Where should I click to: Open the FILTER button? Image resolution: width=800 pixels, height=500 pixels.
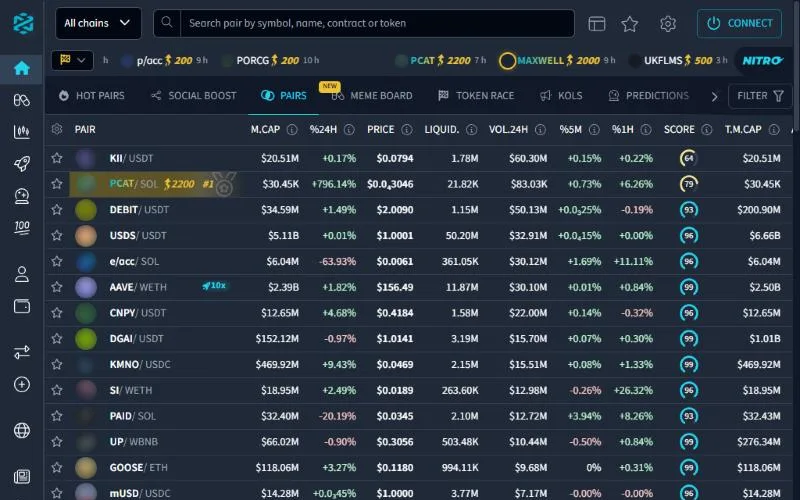point(760,95)
